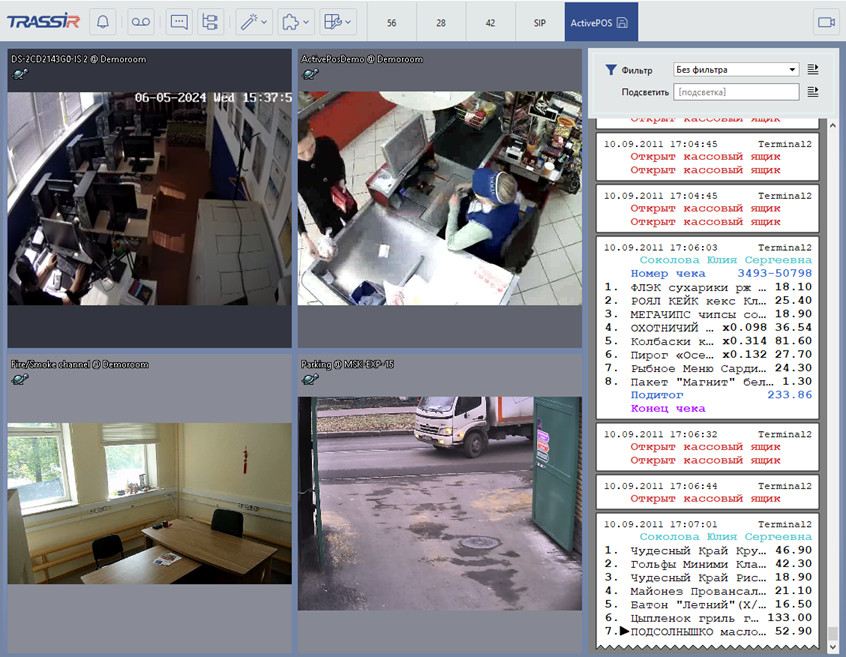Click save icon on ActivePOS tab
The height and width of the screenshot is (657, 846).
pos(622,22)
